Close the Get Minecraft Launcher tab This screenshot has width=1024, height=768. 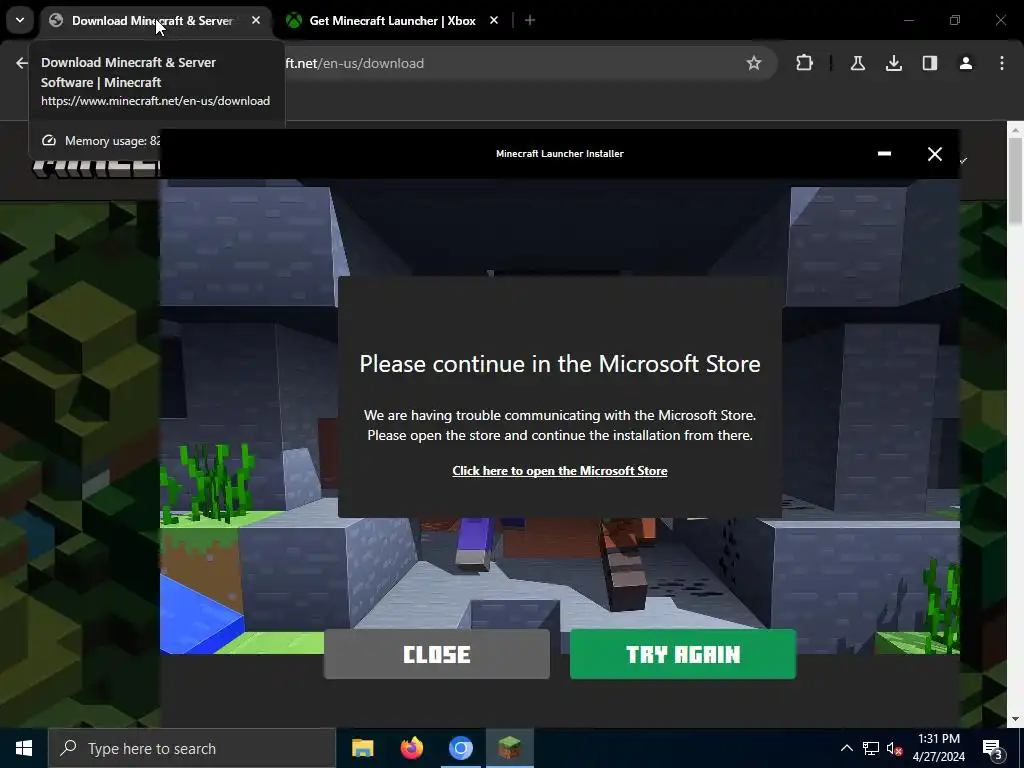494,20
